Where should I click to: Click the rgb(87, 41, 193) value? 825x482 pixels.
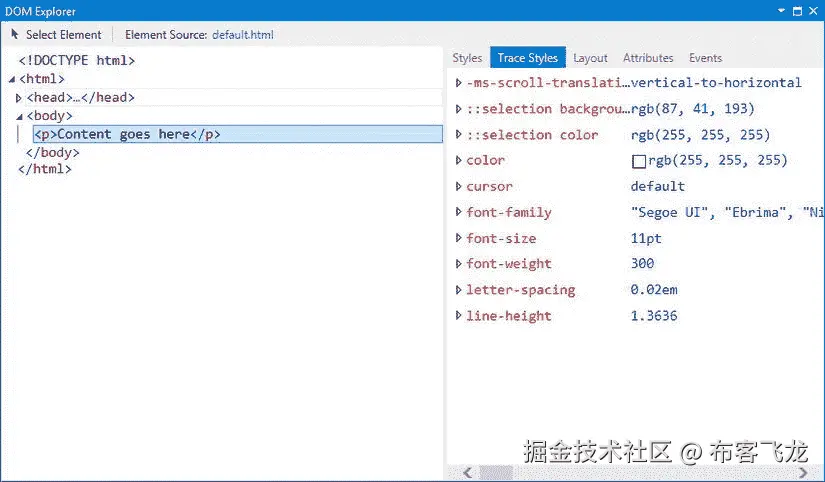(x=692, y=109)
